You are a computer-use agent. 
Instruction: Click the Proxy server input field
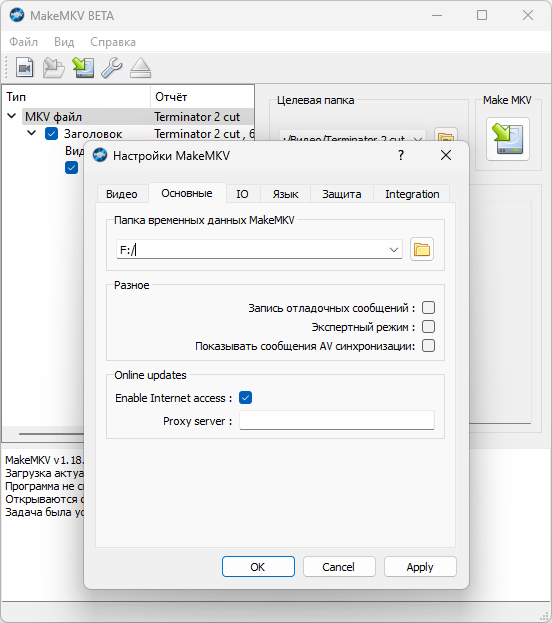(x=337, y=420)
